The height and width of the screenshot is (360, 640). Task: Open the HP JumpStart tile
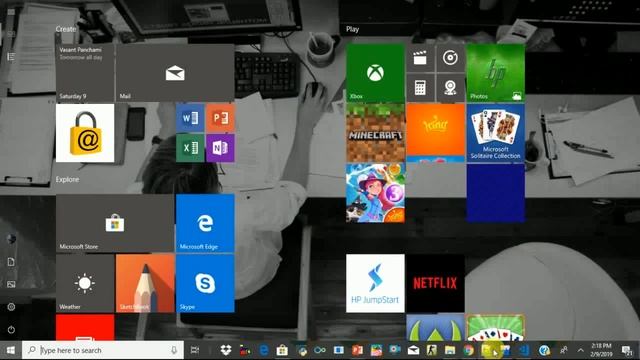click(x=375, y=283)
